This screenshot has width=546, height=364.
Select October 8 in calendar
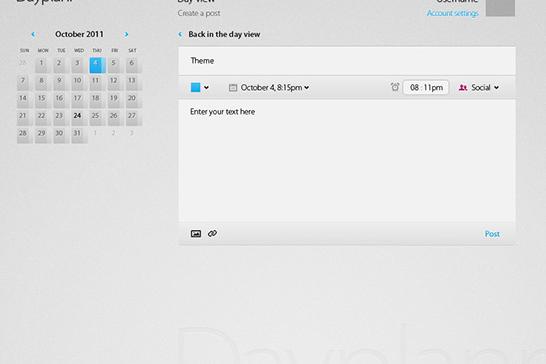[43, 83]
